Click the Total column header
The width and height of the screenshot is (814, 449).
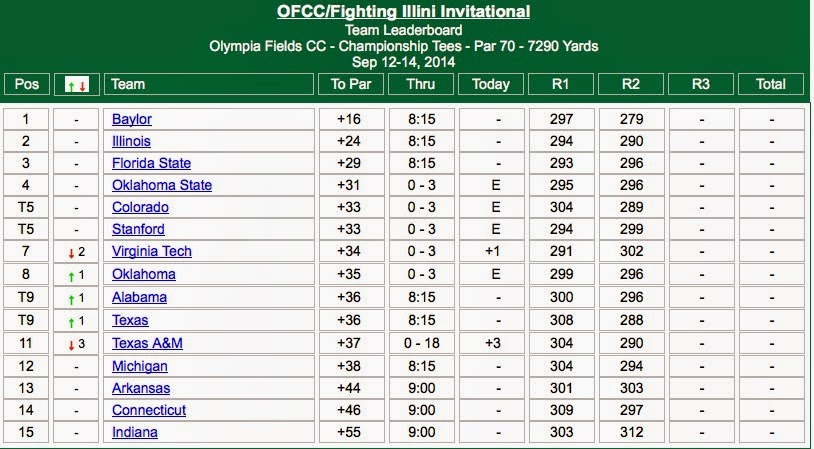771,84
